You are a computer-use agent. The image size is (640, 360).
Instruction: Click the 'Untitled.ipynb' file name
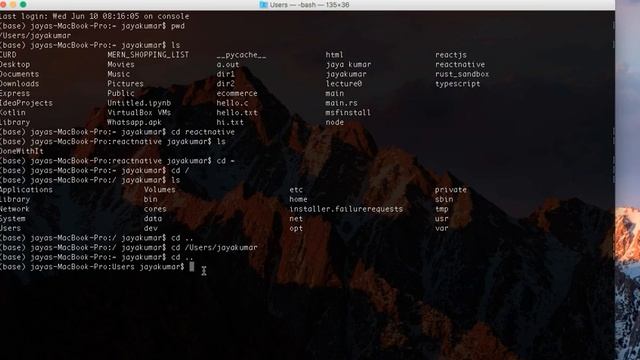click(139, 103)
